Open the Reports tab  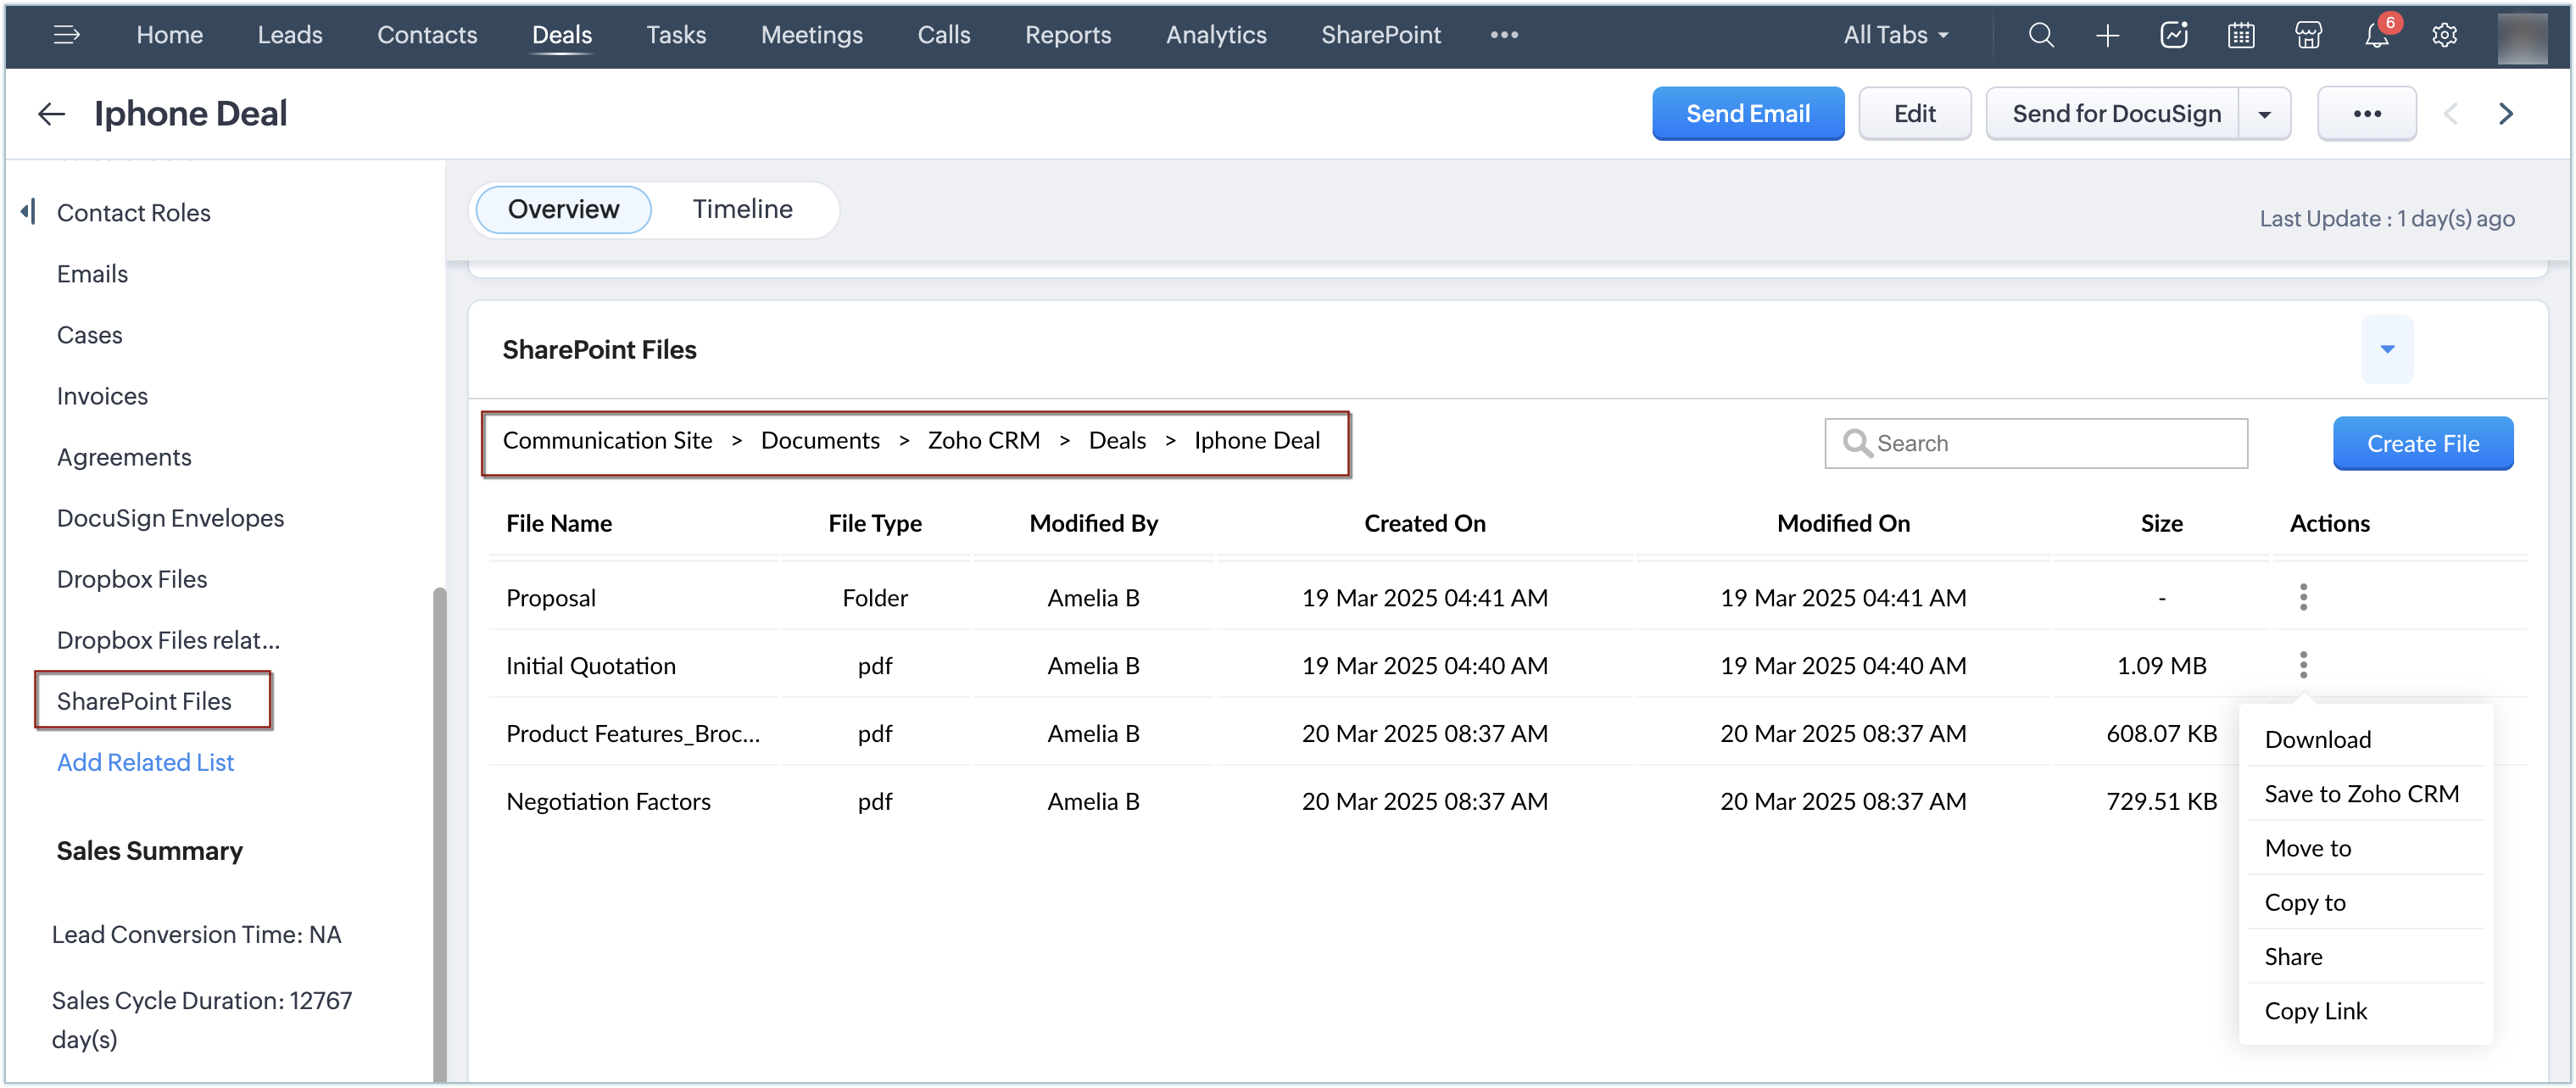[x=1067, y=36]
